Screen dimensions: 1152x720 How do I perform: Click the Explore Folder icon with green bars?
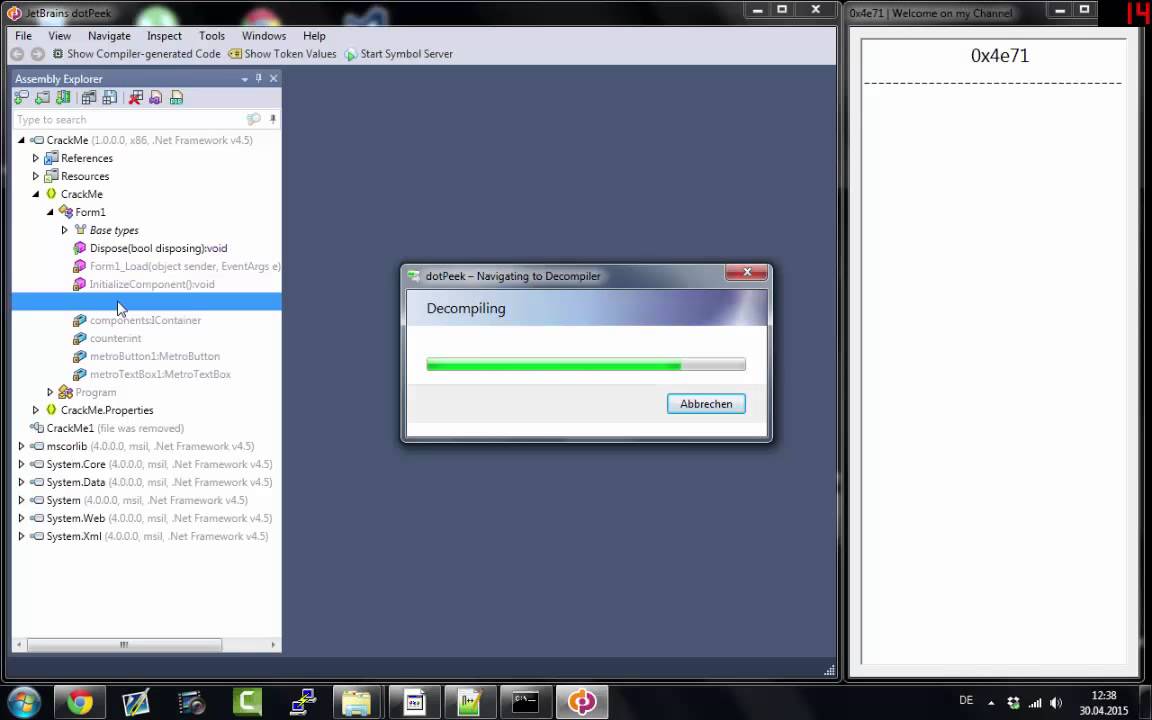pos(63,98)
